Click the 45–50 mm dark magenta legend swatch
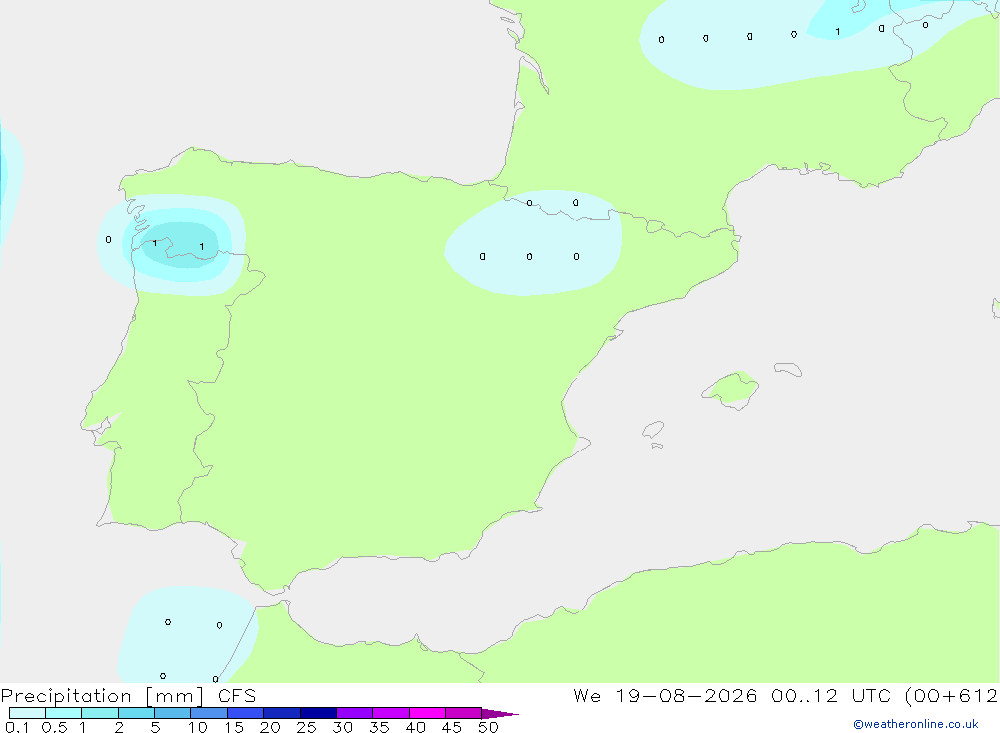Image resolution: width=1000 pixels, height=733 pixels. (464, 713)
